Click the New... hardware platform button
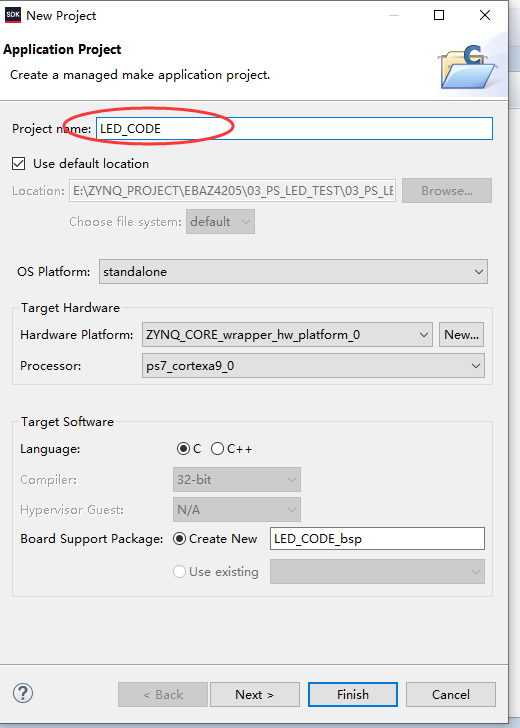 (x=461, y=335)
